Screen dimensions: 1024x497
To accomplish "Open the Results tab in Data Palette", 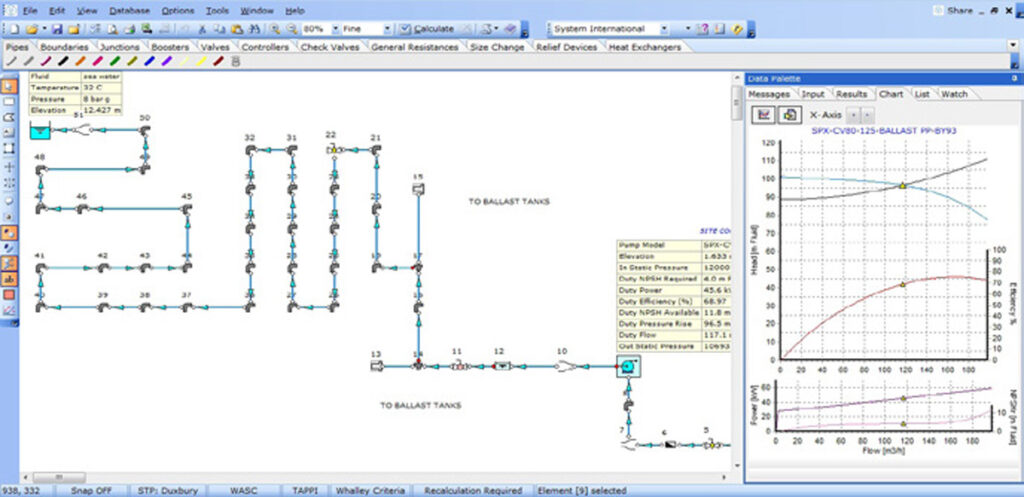I will (x=851, y=93).
